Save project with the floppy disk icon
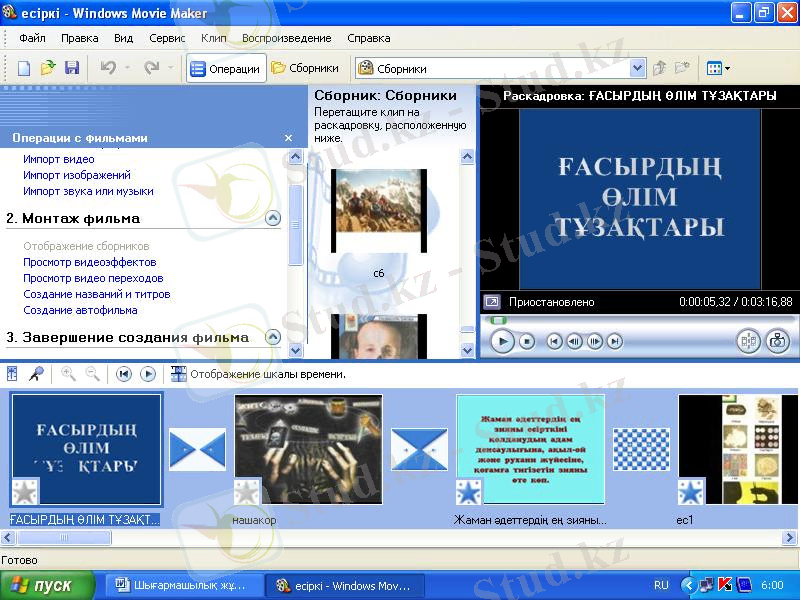 [x=72, y=69]
